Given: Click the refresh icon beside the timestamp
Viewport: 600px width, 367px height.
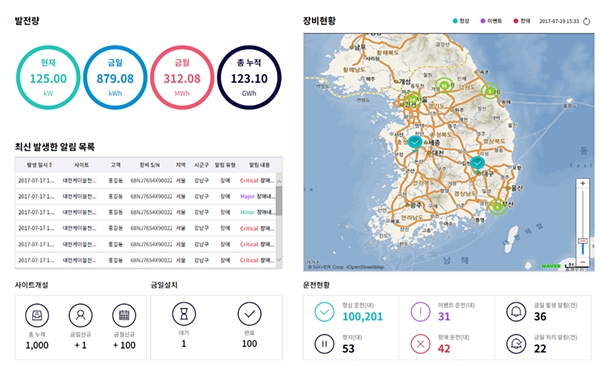Looking at the screenshot, I should pos(587,21).
